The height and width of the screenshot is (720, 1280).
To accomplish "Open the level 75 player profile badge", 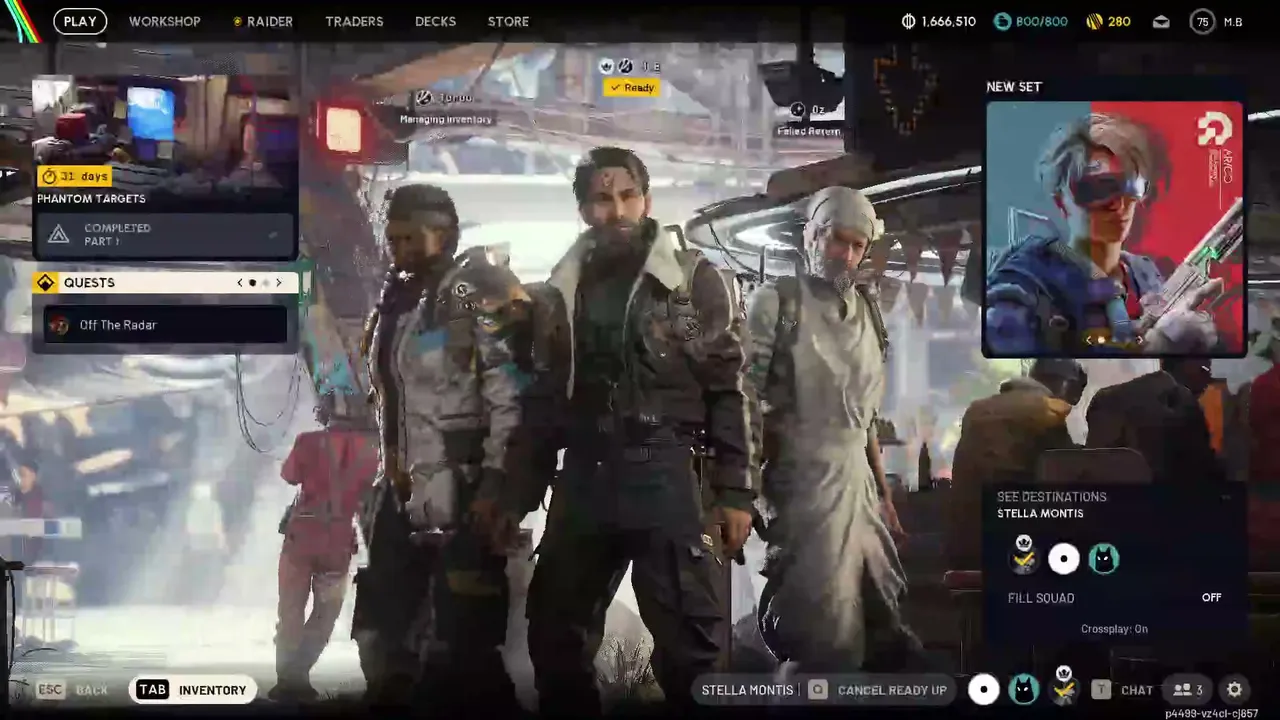I will point(1202,21).
